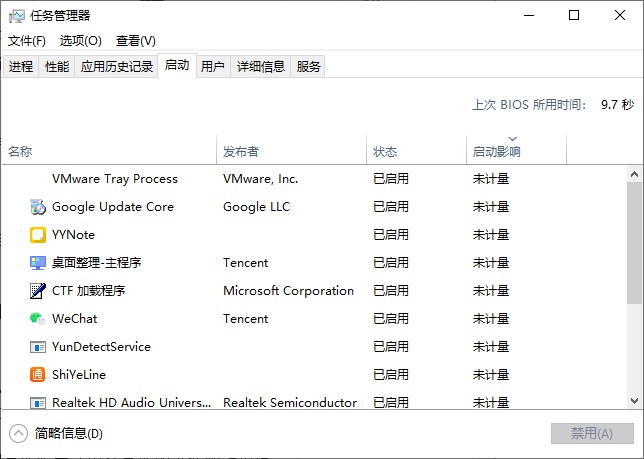Click the YunDetectService window icon

click(x=38, y=347)
